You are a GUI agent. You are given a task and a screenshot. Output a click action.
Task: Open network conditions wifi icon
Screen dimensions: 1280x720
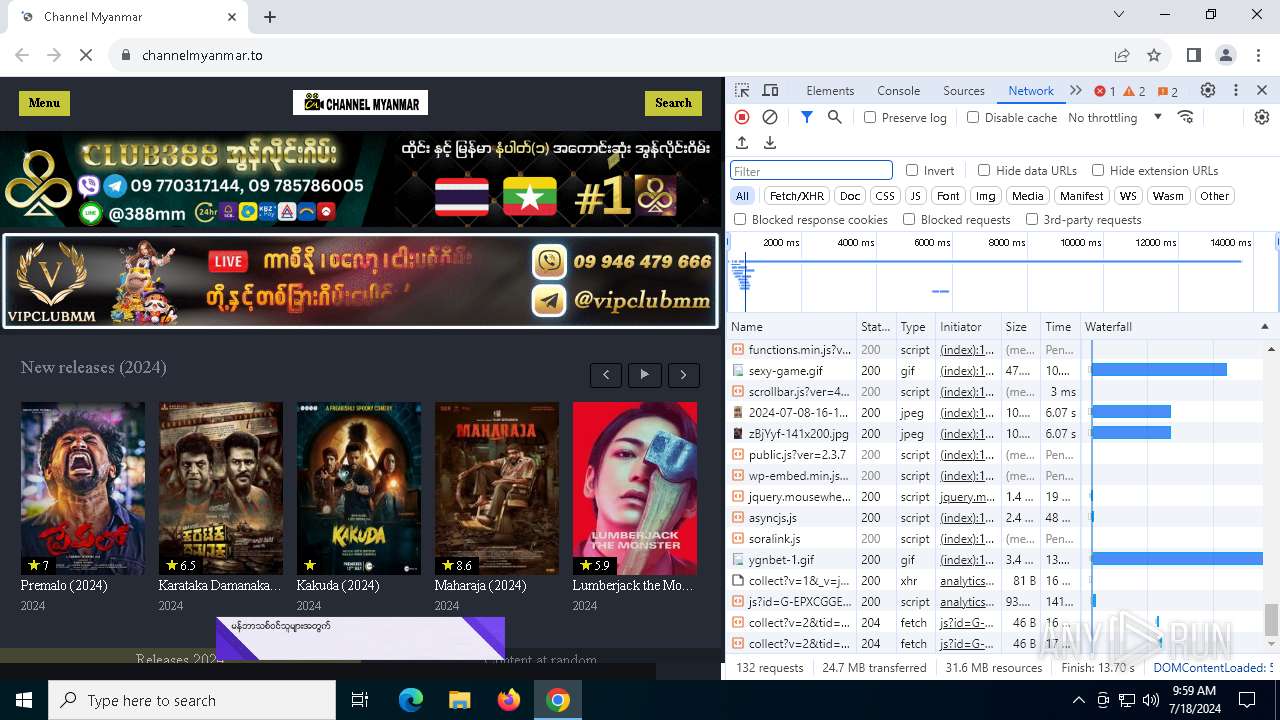(1186, 117)
